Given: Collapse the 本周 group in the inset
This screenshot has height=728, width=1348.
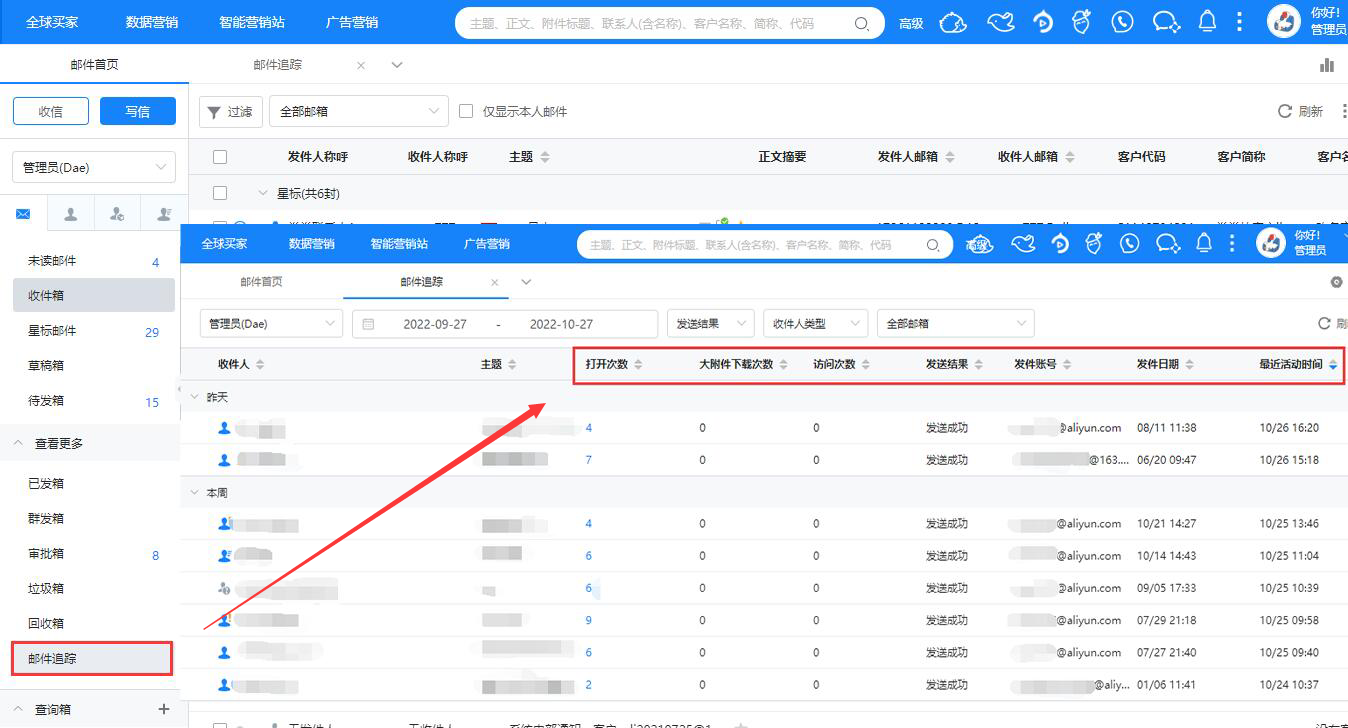Looking at the screenshot, I should point(195,493).
